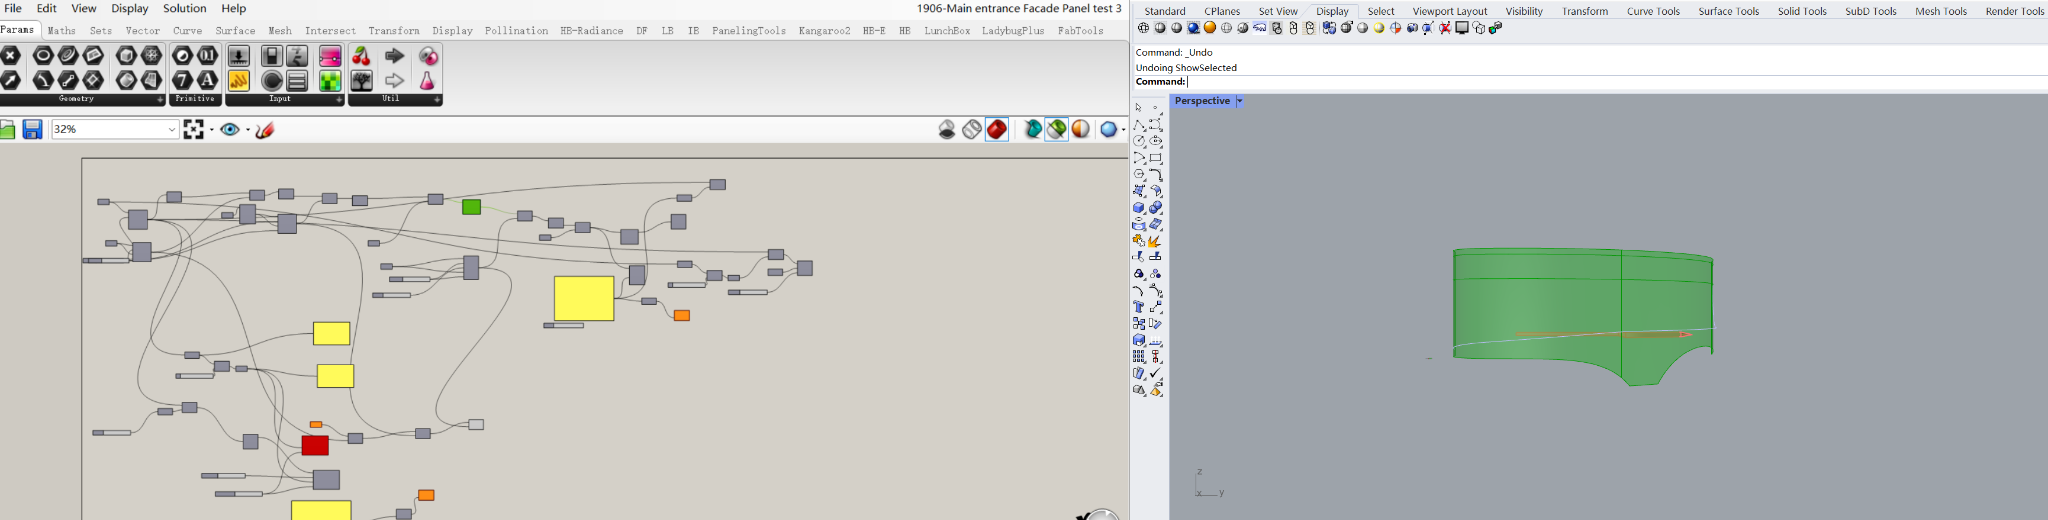The image size is (2048, 520).
Task: Select the cherries icon in the Util panel
Action: [x=361, y=56]
